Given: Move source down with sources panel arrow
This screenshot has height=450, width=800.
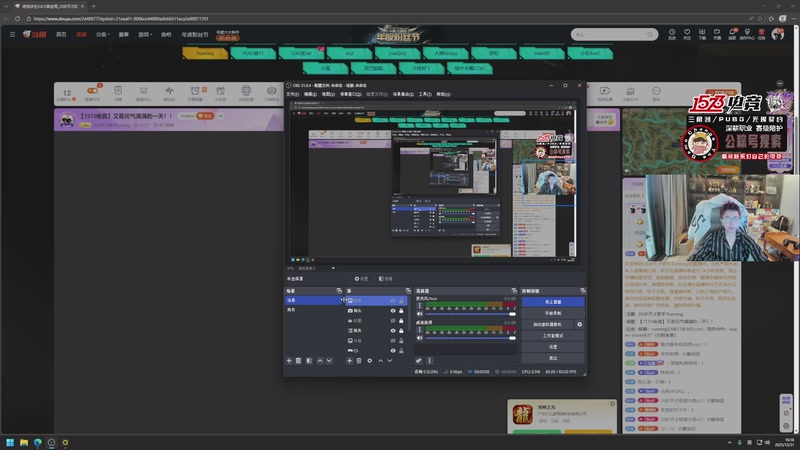Looking at the screenshot, I should tap(390, 361).
